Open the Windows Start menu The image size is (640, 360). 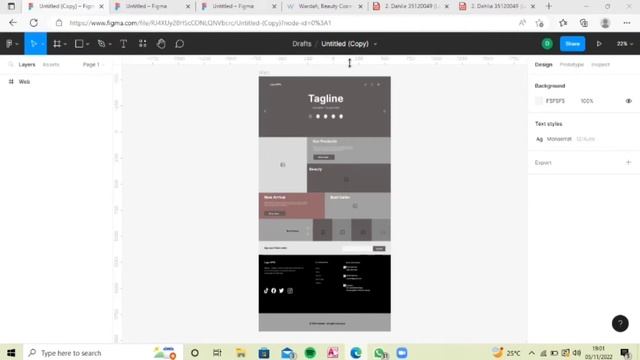point(11,353)
